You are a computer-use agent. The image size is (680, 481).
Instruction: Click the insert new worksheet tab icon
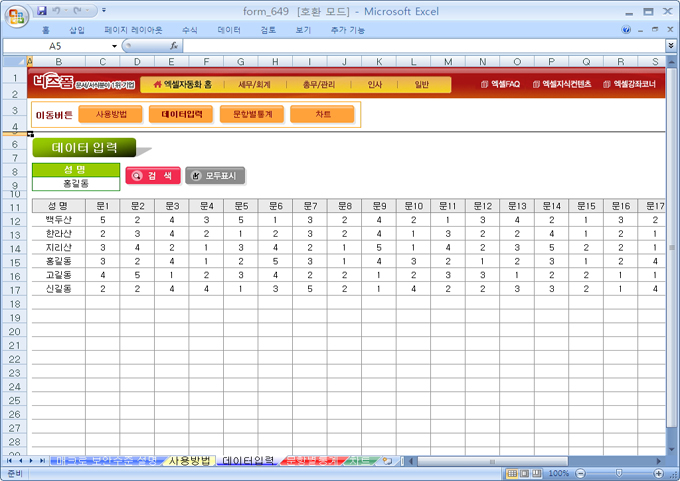(387, 461)
